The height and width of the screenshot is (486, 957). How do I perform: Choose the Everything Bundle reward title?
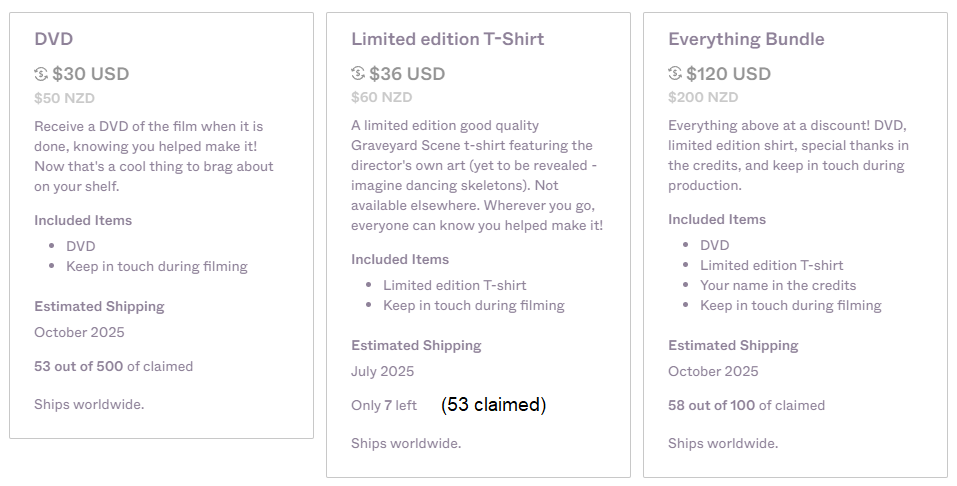tap(746, 39)
